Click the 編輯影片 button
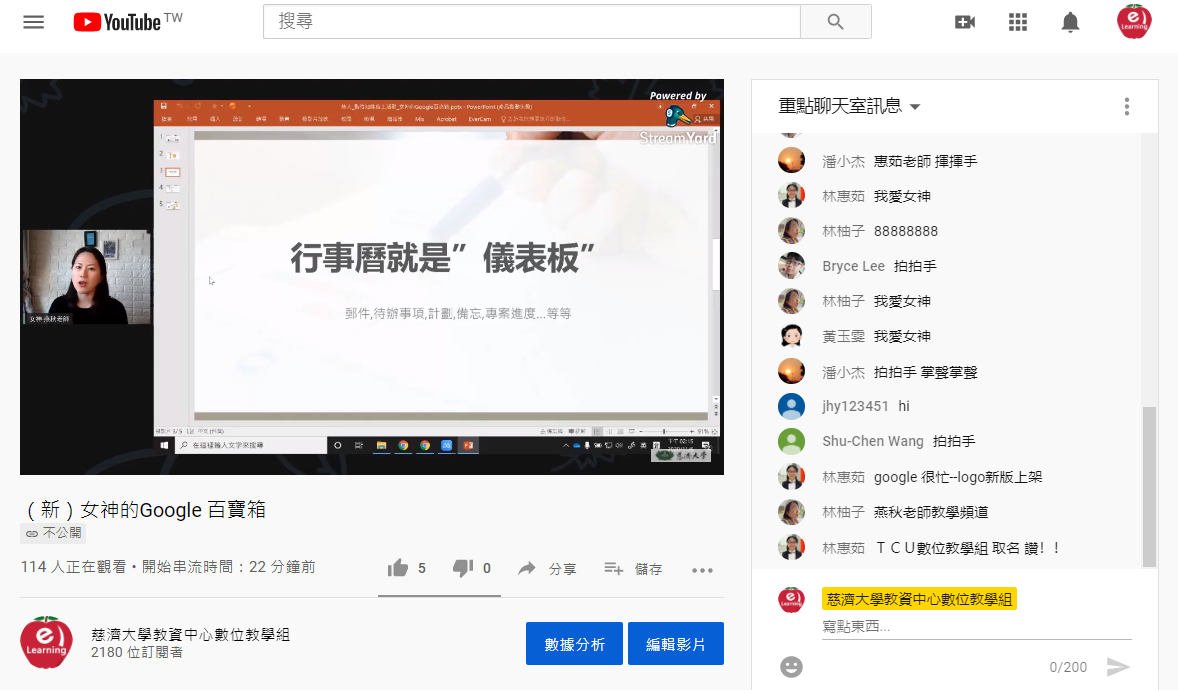This screenshot has height=690, width=1178. [x=676, y=644]
